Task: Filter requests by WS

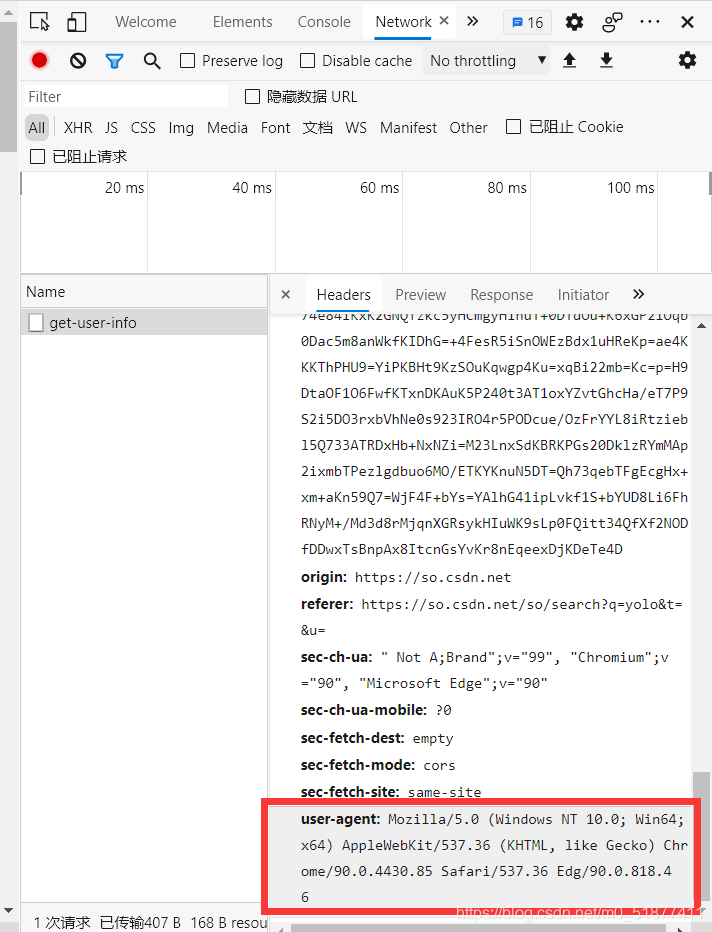Action: tap(356, 128)
